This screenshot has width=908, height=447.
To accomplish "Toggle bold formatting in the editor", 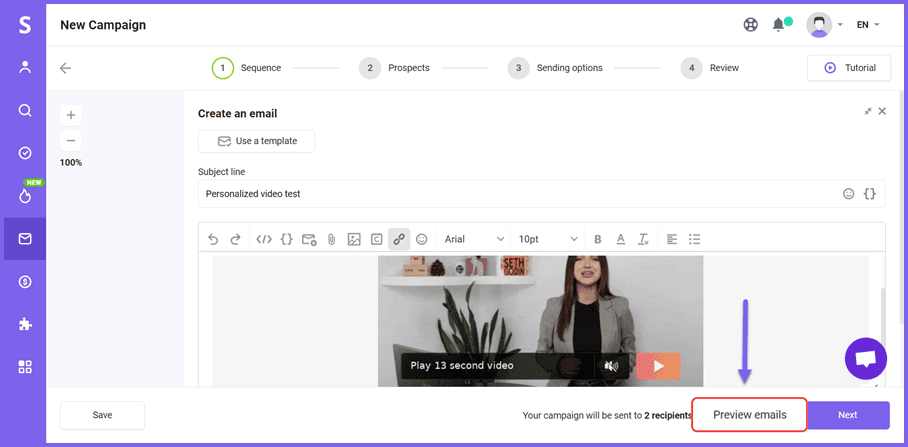I will pos(598,239).
